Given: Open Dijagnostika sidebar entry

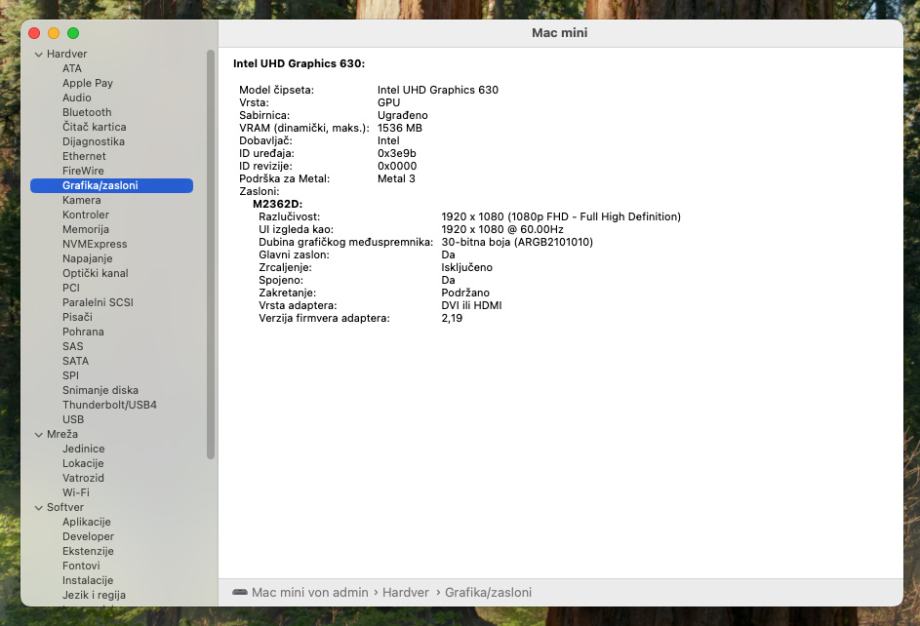Looking at the screenshot, I should click(x=93, y=141).
